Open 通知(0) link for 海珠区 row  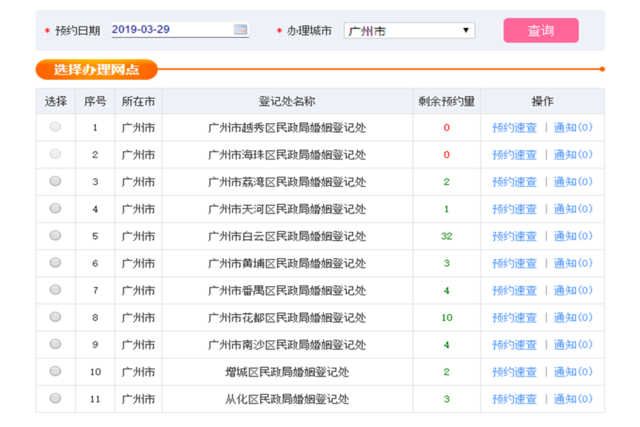[573, 155]
